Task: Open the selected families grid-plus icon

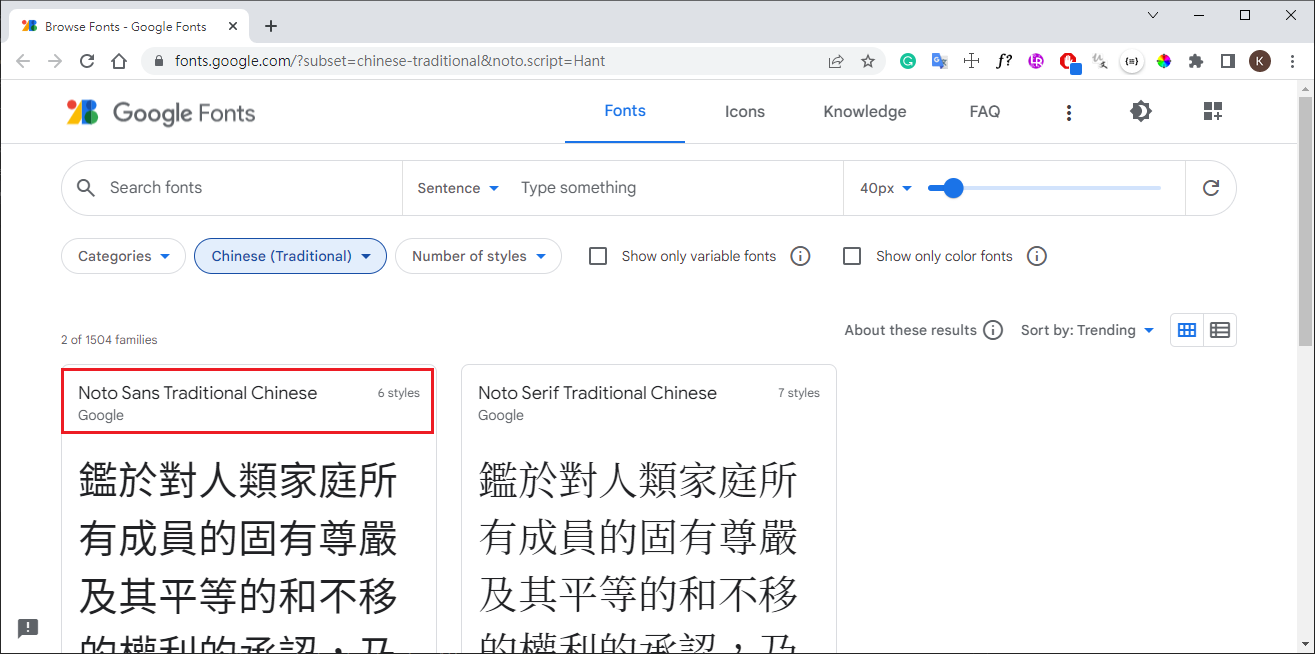Action: click(1213, 112)
